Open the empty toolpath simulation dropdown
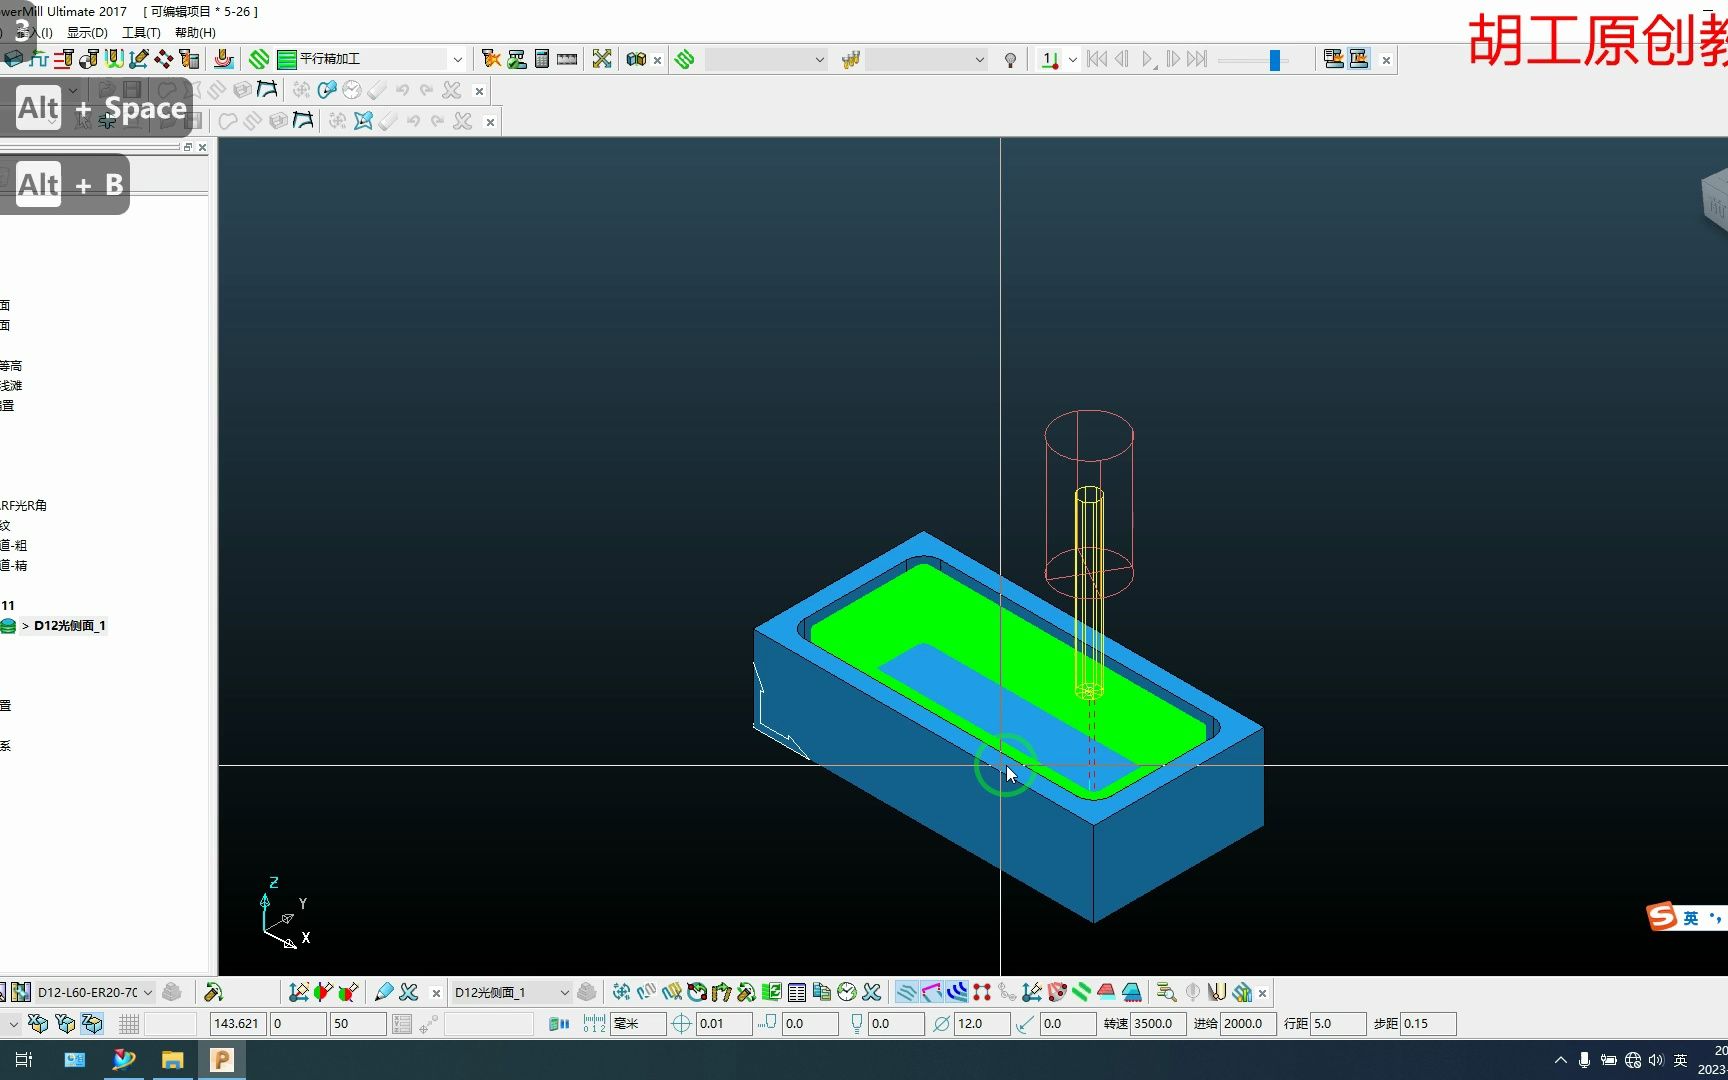The image size is (1728, 1080). (820, 59)
